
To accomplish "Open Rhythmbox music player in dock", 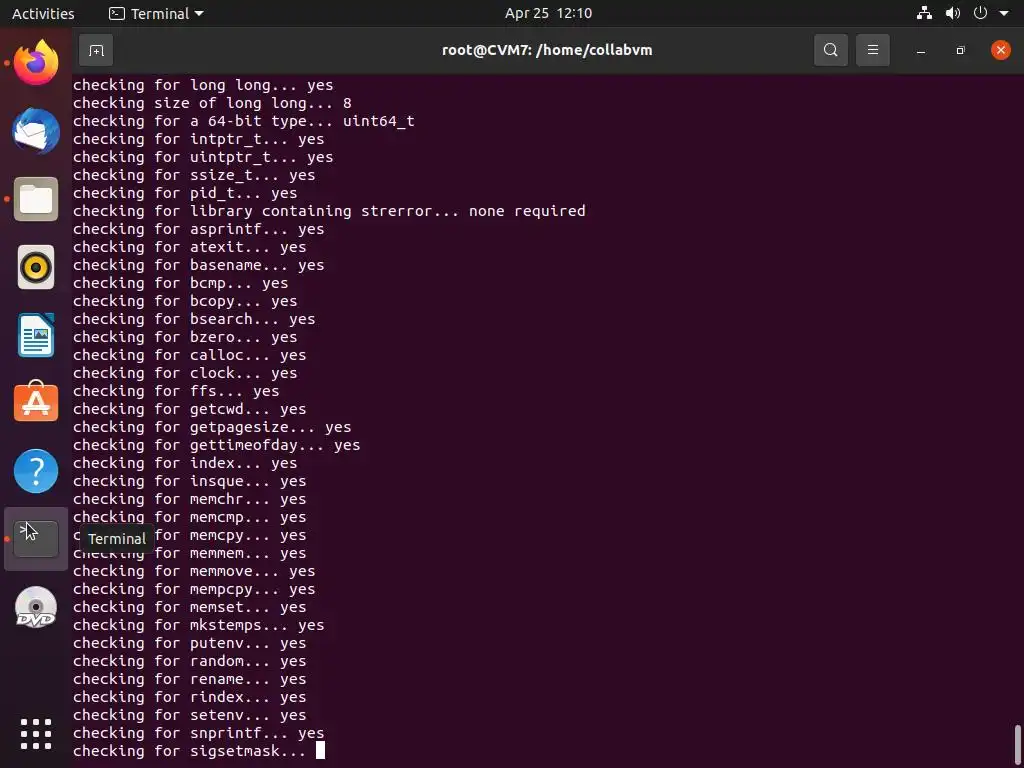I will click(36, 267).
